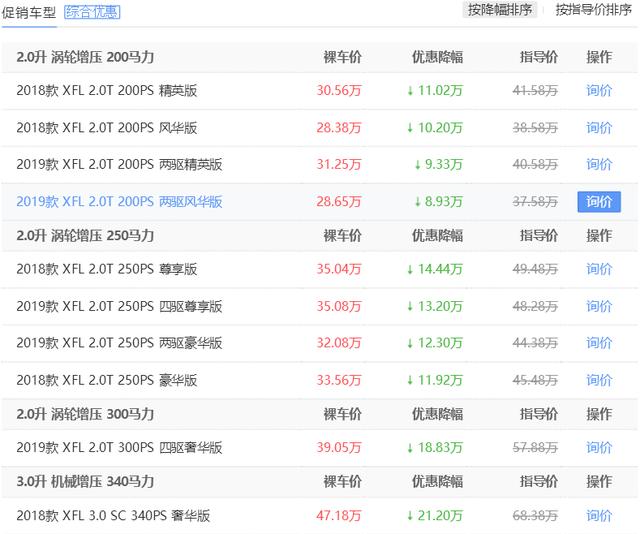Click the 2.0升 涡轮增压 300马力 group header

85,414
